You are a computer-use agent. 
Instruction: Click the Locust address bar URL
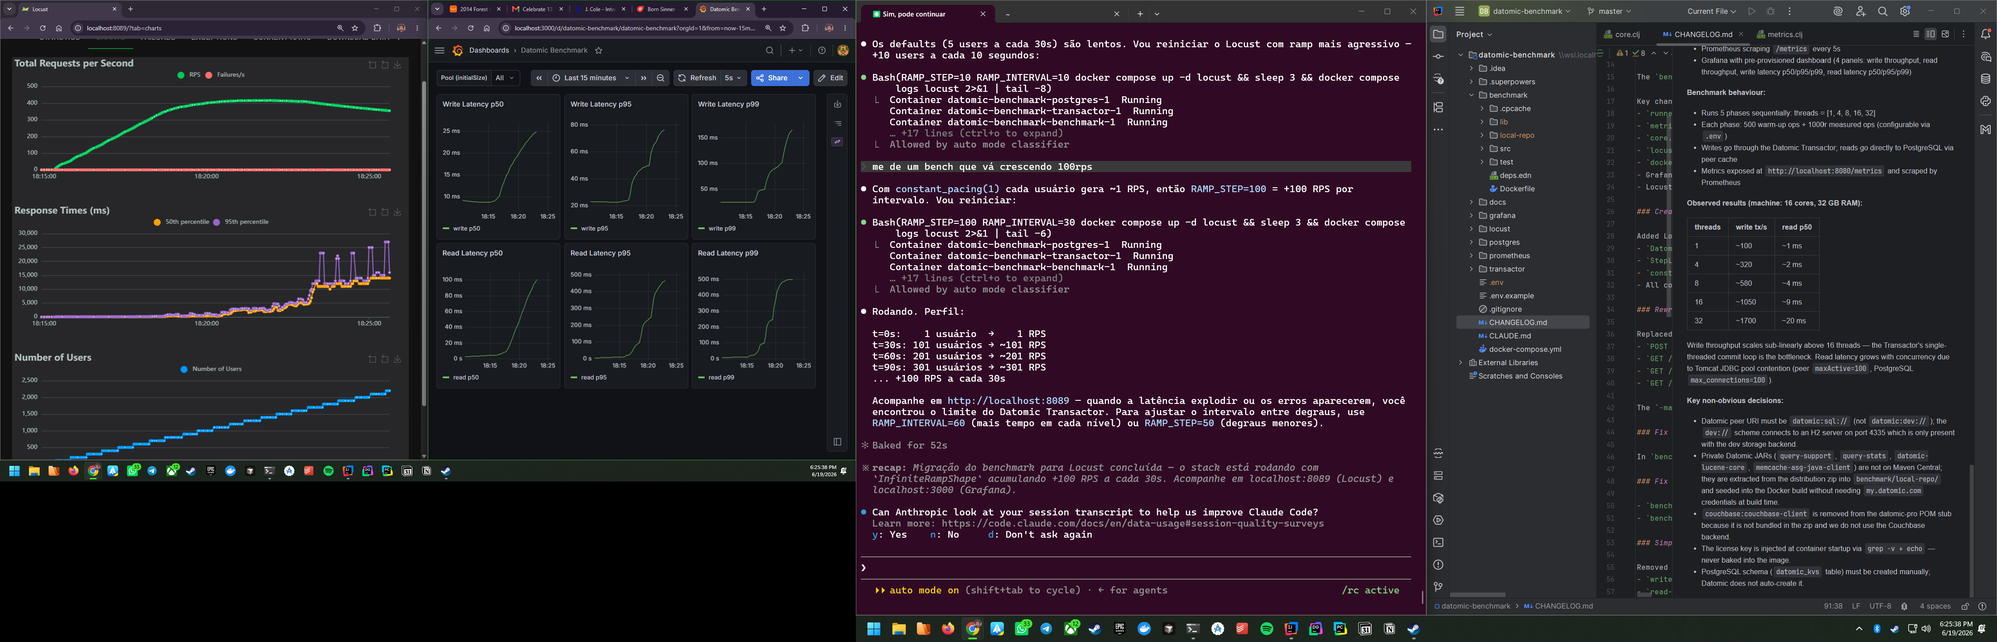pyautogui.click(x=124, y=28)
